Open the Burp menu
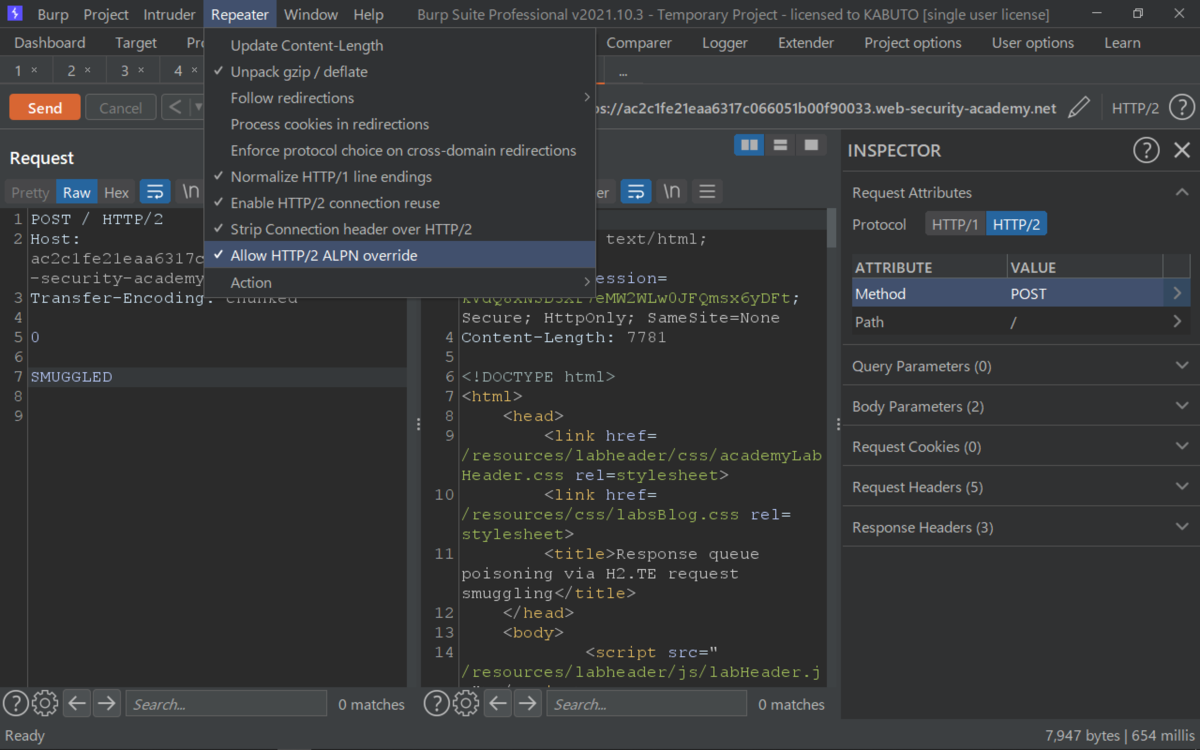This screenshot has height=750, width=1200. point(53,14)
